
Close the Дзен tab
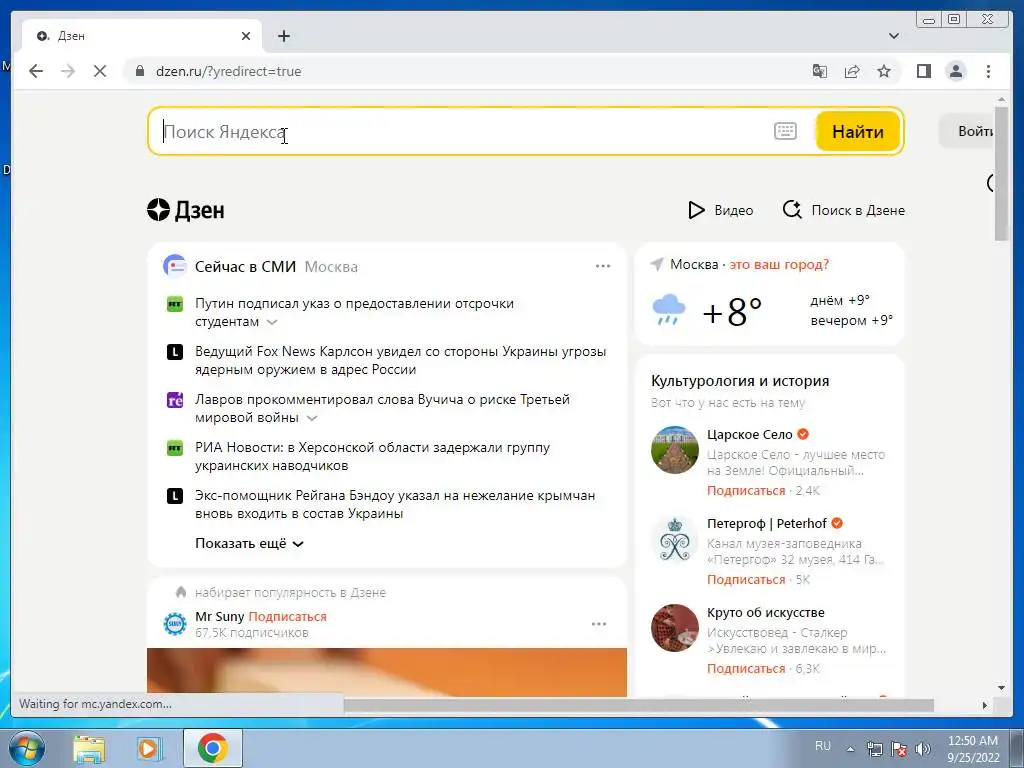(246, 36)
